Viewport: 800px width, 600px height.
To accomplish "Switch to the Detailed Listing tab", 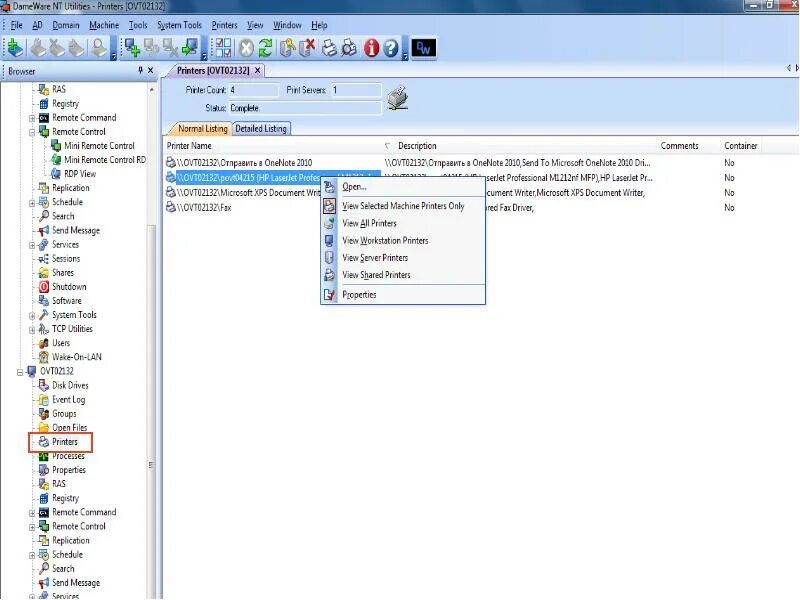I will (261, 129).
